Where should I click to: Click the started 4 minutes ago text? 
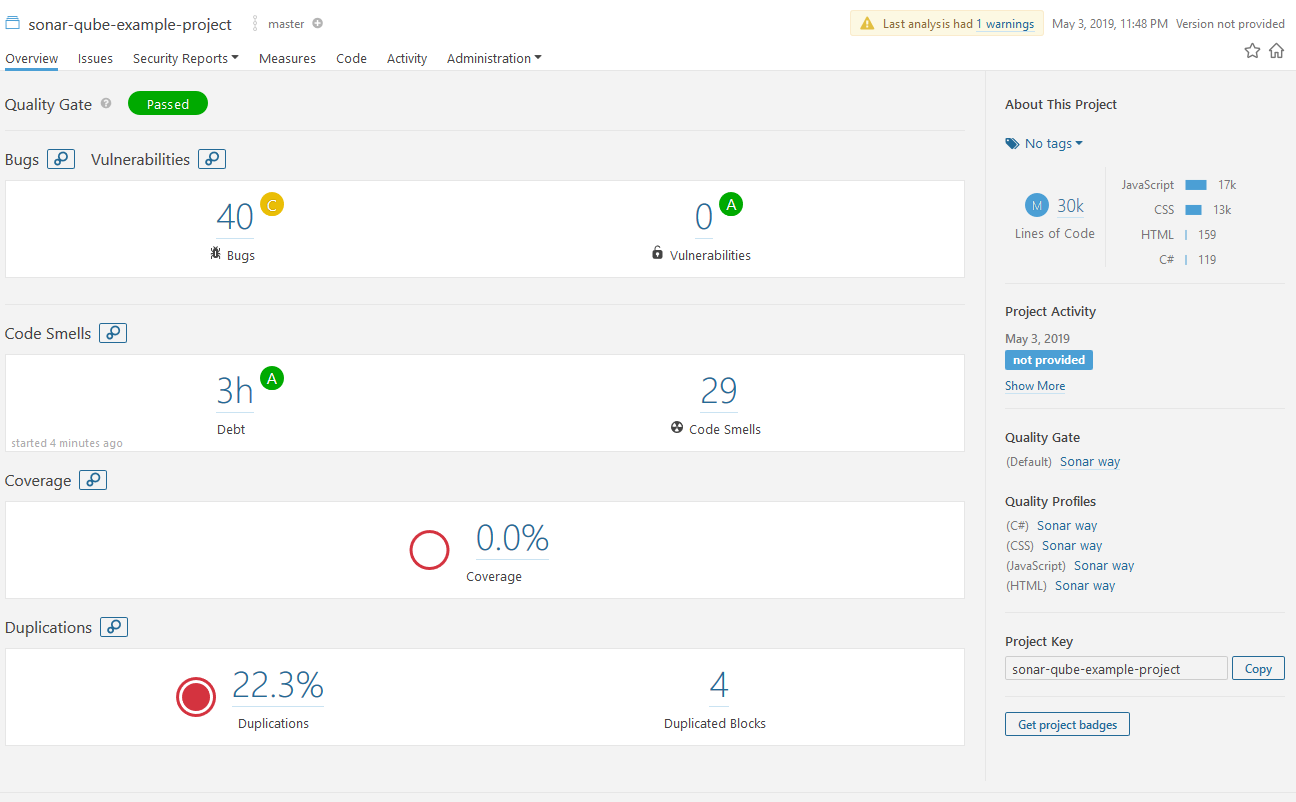pos(67,443)
